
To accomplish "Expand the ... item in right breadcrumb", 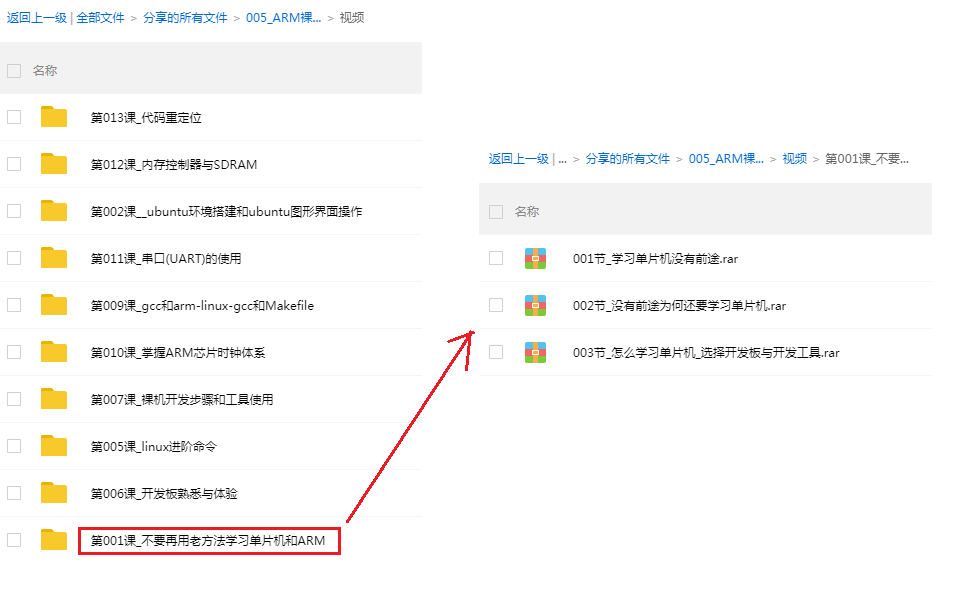I will 563,159.
